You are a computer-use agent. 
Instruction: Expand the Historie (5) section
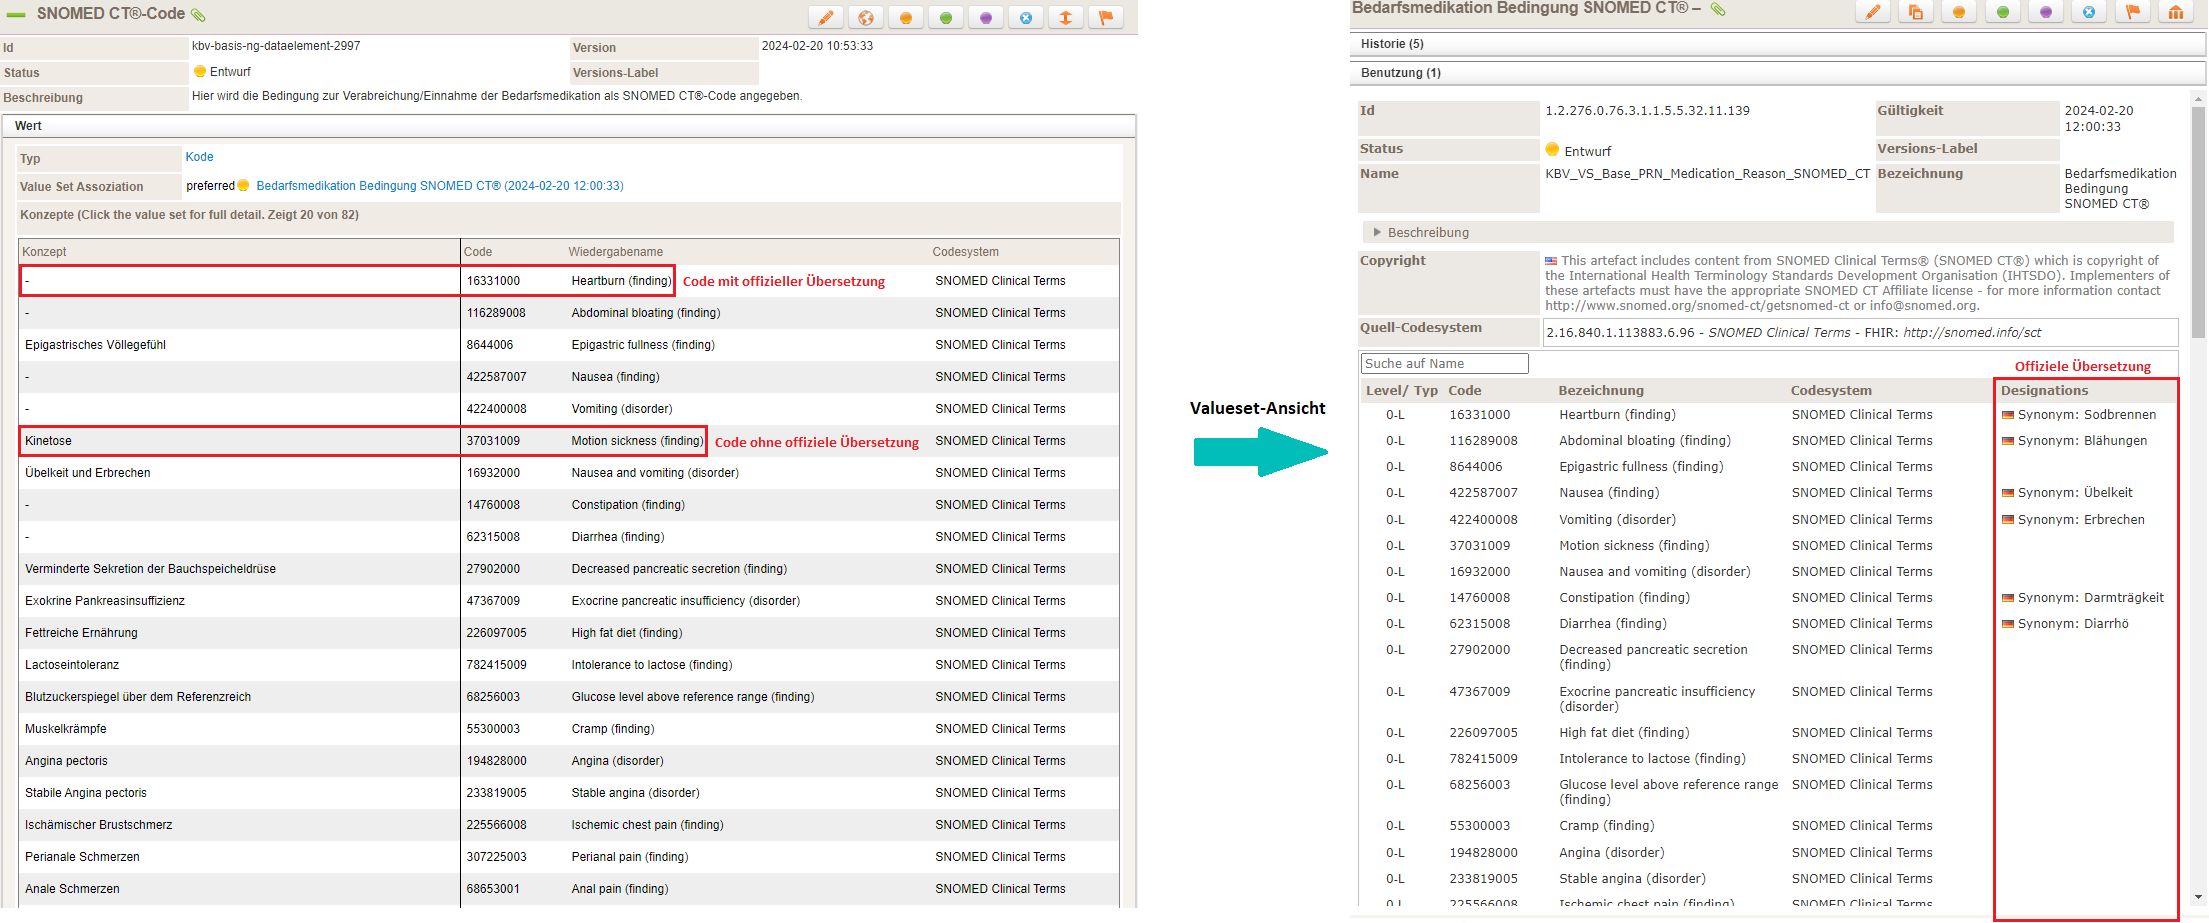click(1392, 44)
